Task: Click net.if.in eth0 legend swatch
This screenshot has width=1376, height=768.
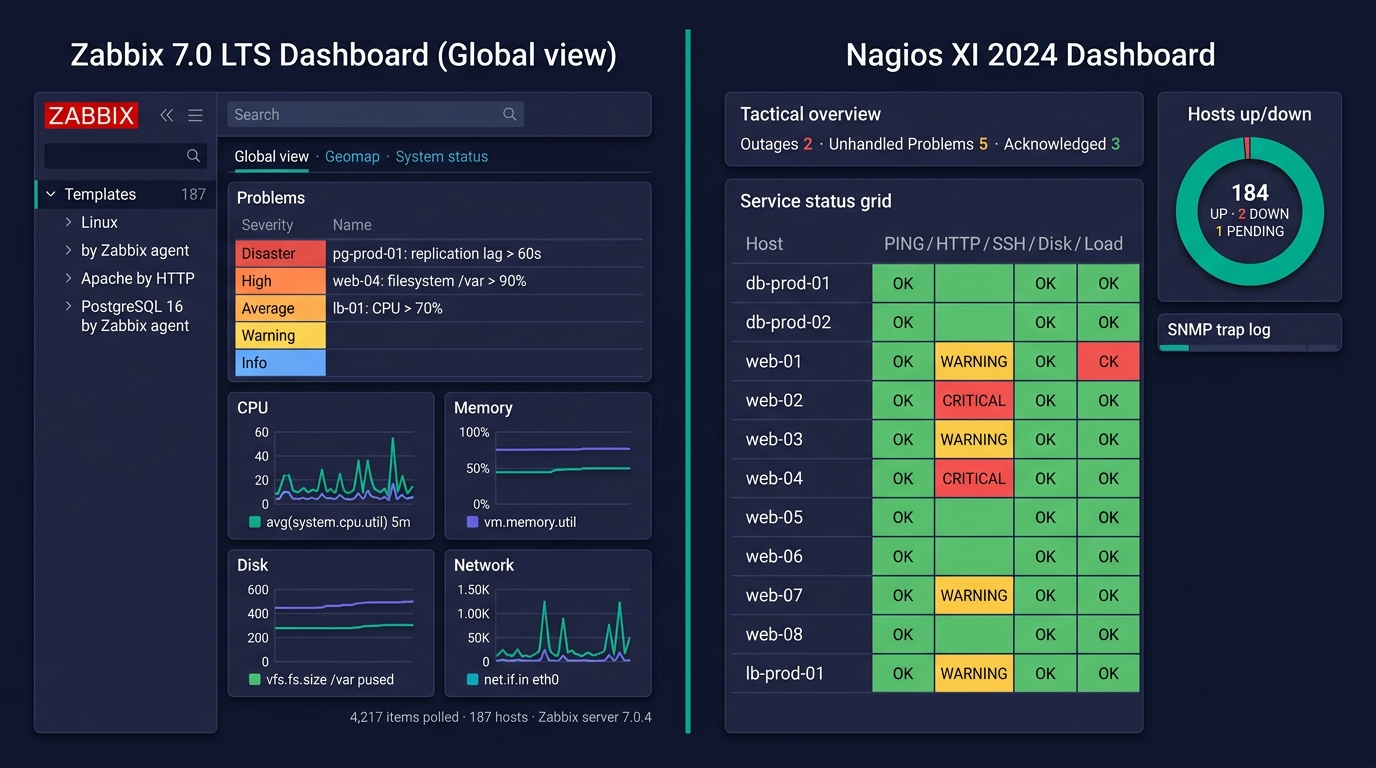Action: coord(473,679)
